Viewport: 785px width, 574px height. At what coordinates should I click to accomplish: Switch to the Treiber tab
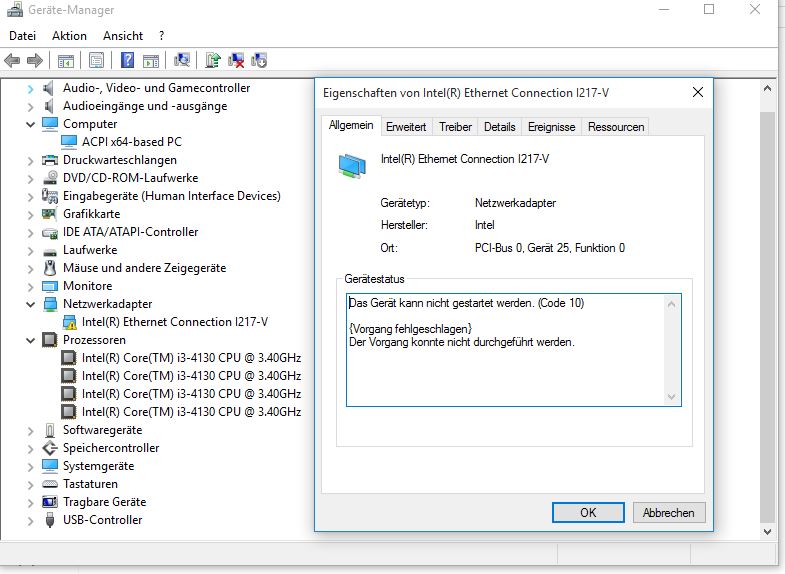[x=455, y=127]
